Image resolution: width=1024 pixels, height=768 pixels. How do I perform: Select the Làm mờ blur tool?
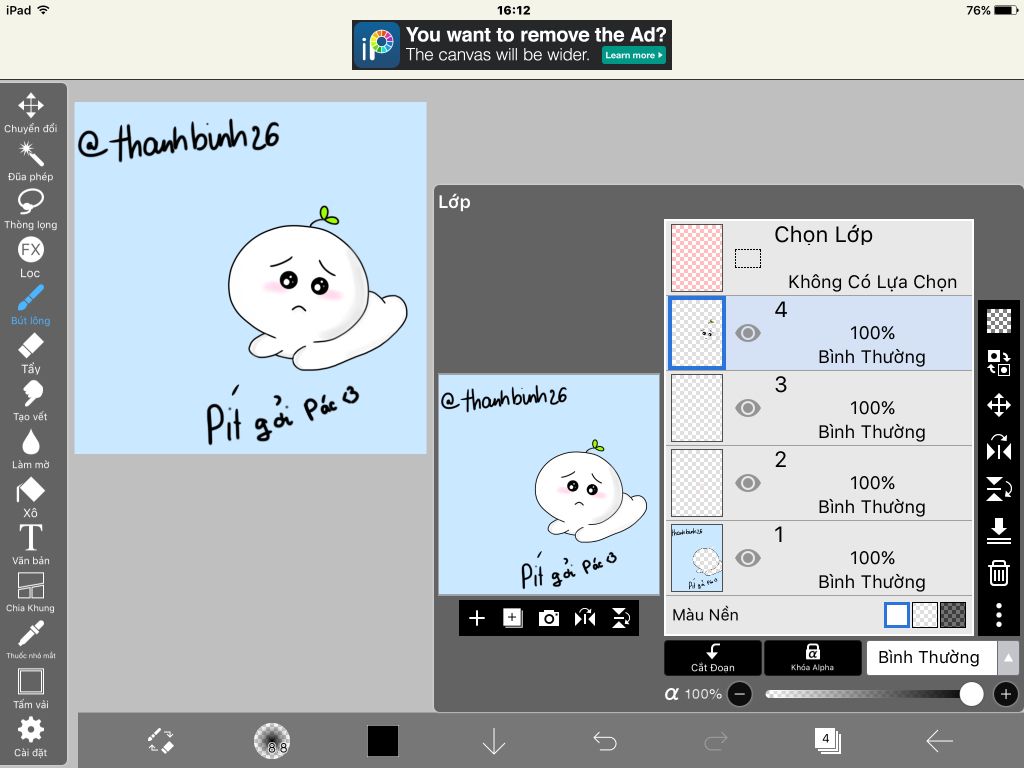coord(31,449)
